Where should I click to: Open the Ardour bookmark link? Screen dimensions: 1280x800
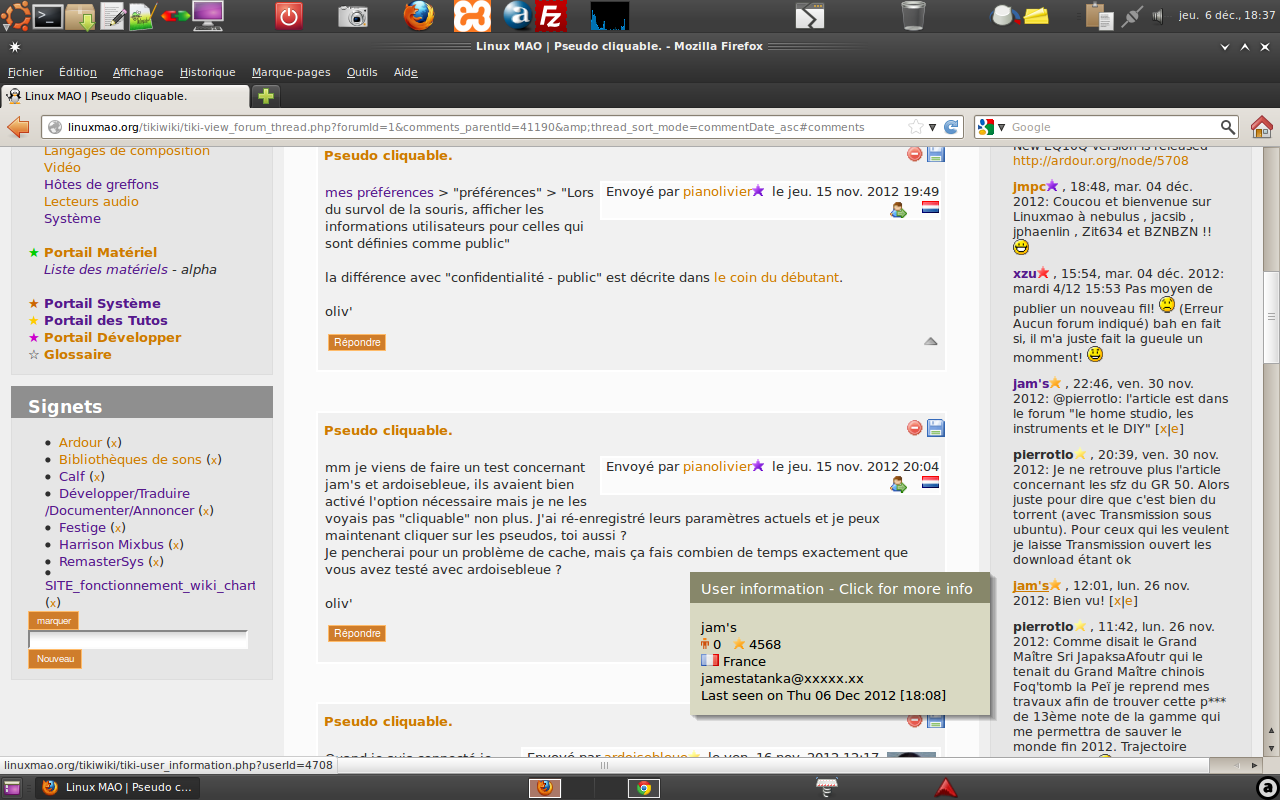[81, 442]
